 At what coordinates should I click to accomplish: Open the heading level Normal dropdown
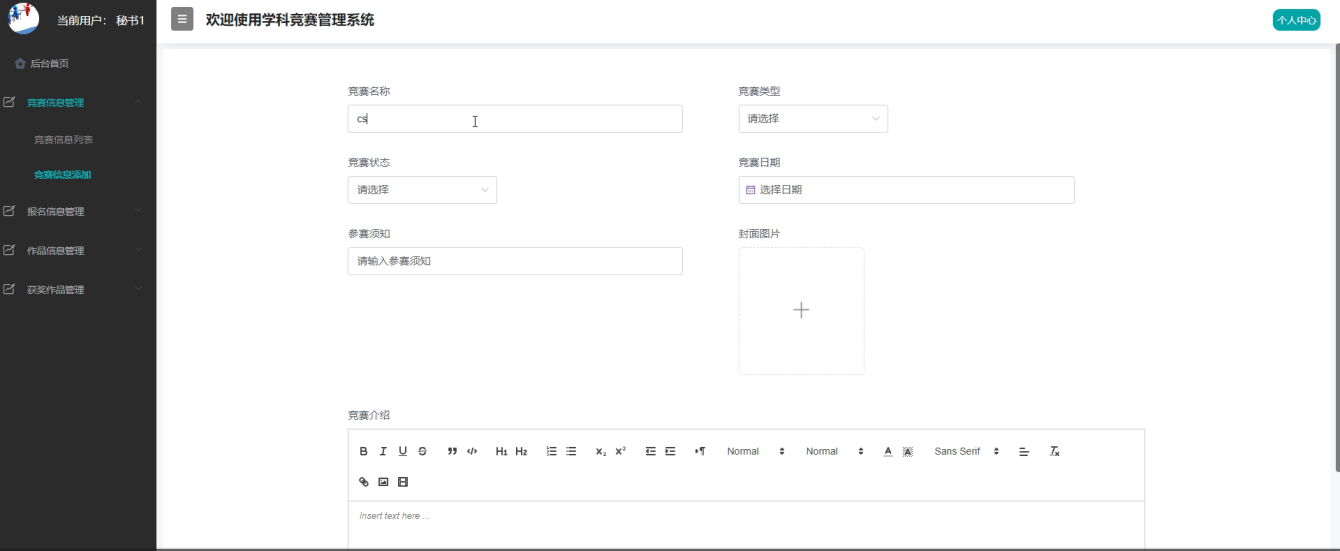pos(835,452)
